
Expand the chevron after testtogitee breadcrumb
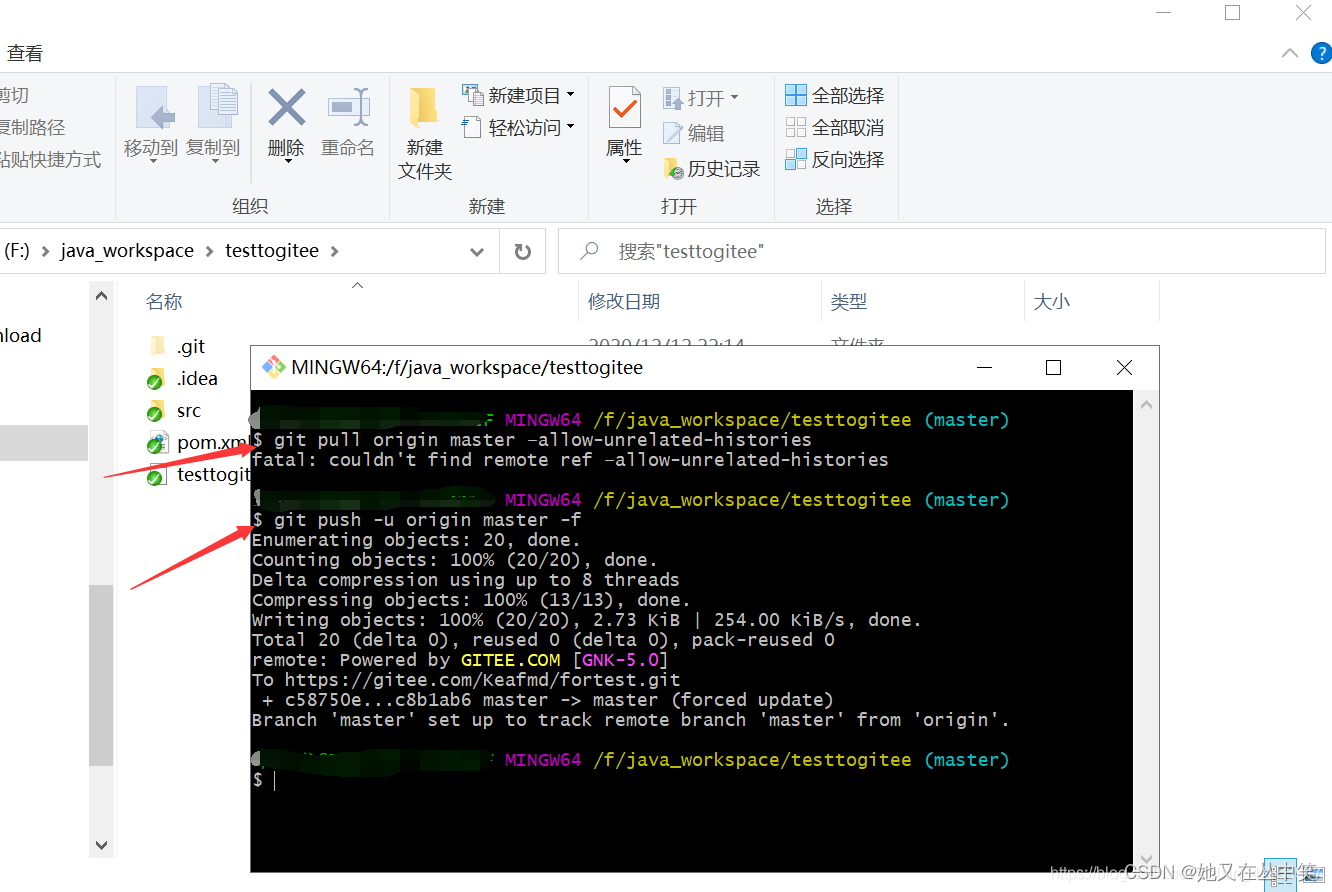click(x=335, y=251)
